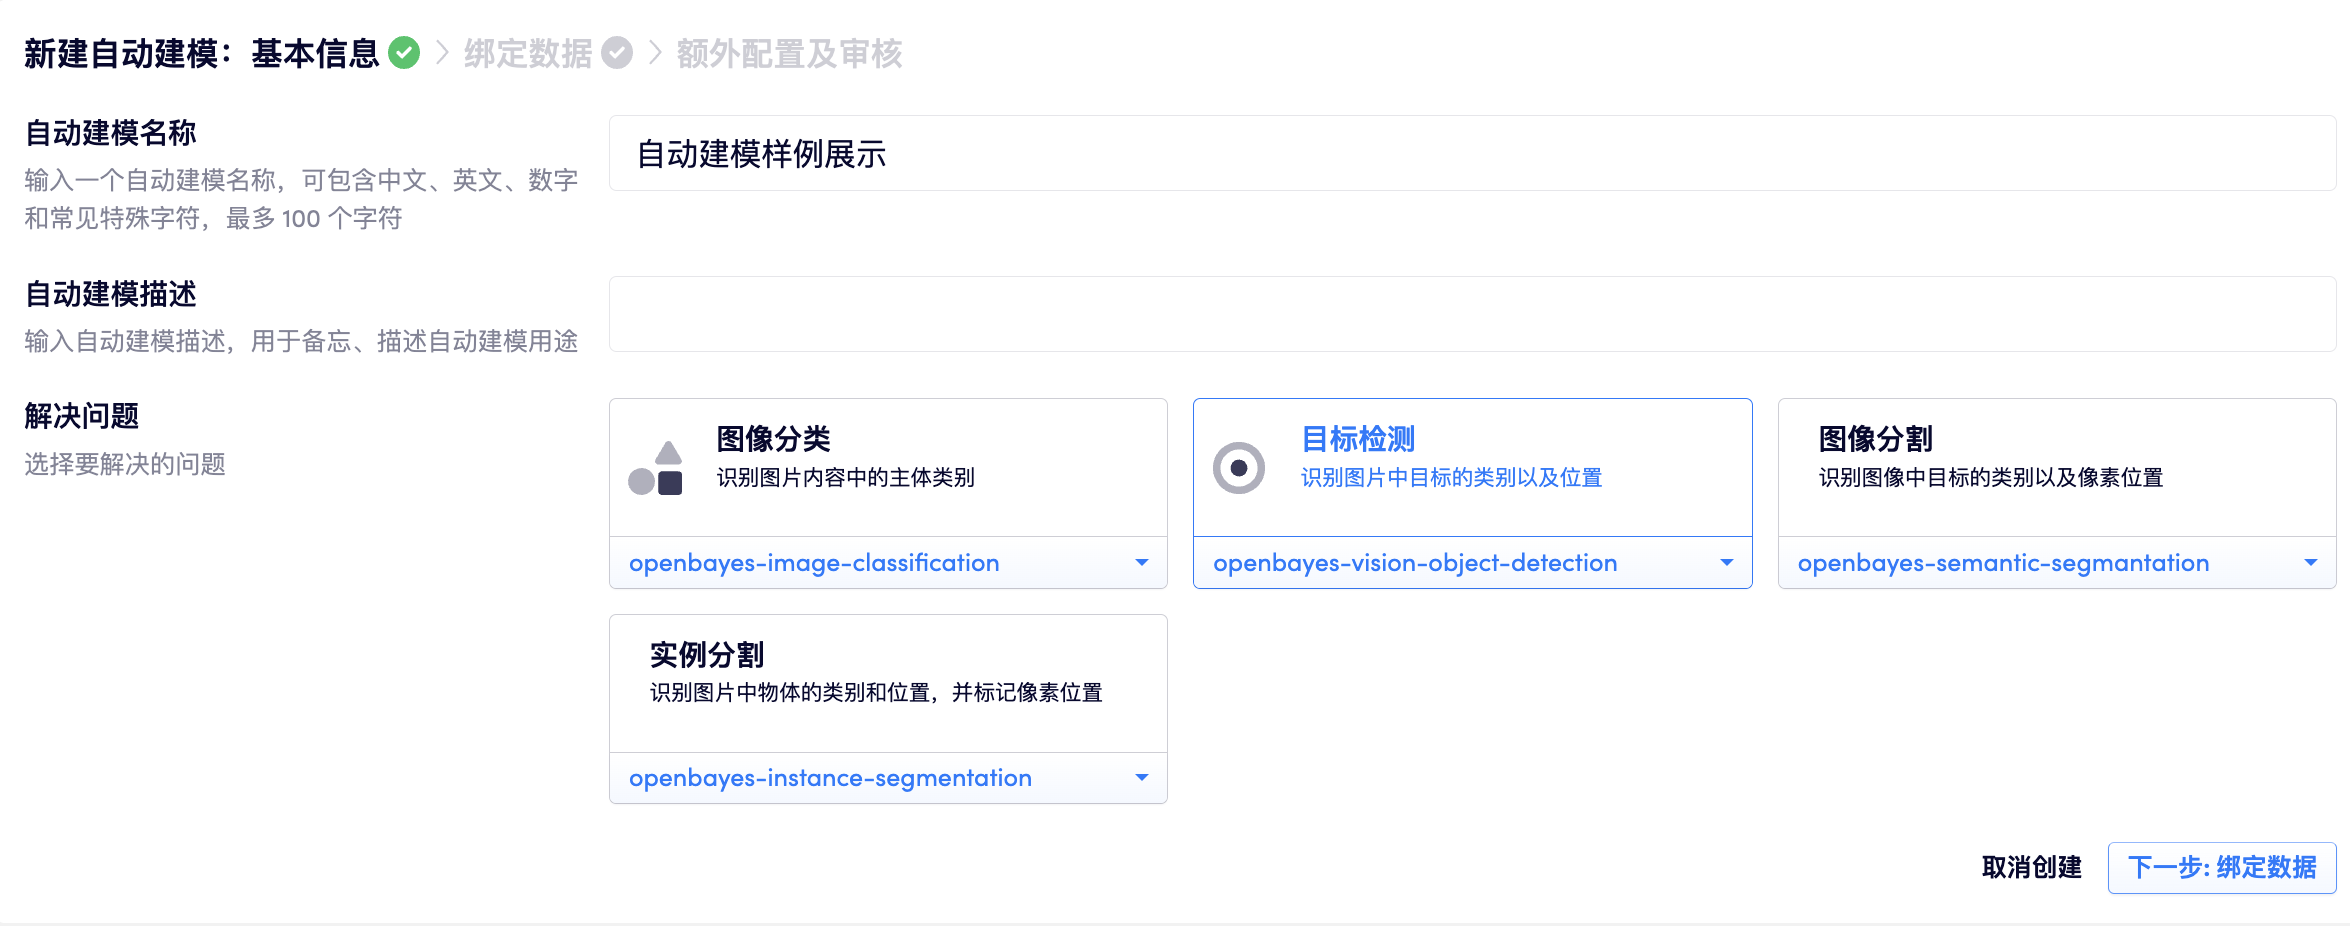Select 目标检测 card title

pos(1357,439)
